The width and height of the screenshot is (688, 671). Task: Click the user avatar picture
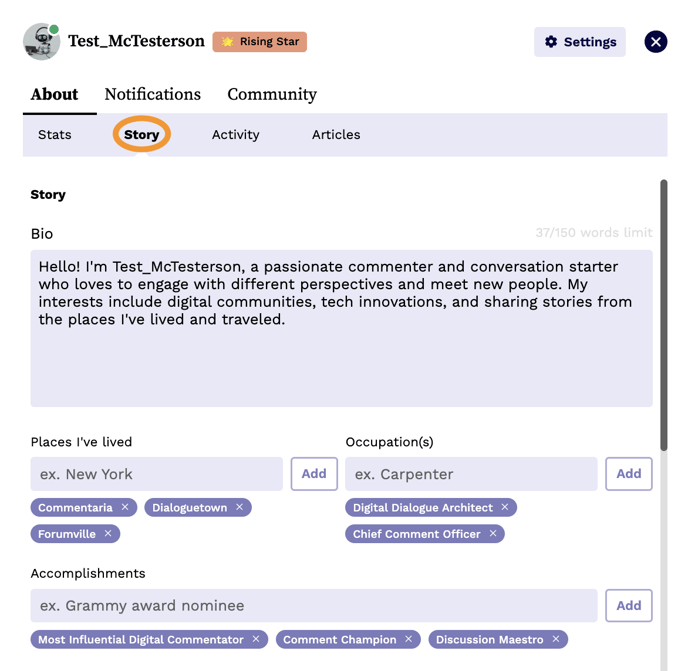pos(42,42)
